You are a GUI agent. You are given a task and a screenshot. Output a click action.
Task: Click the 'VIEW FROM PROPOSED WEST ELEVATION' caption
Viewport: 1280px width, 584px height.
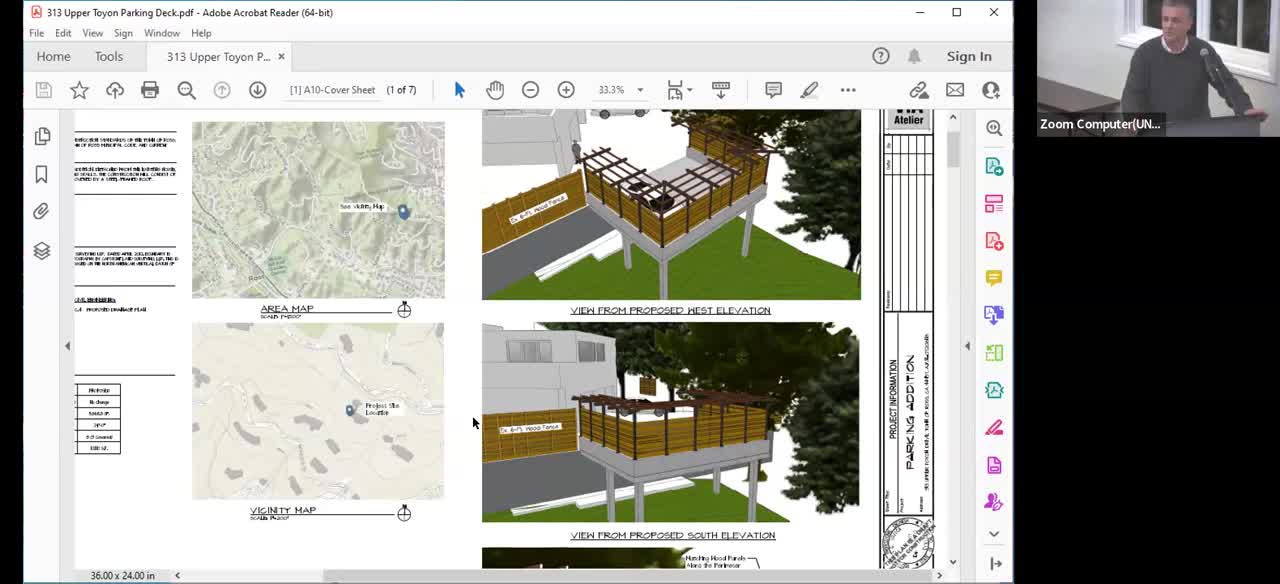point(670,310)
